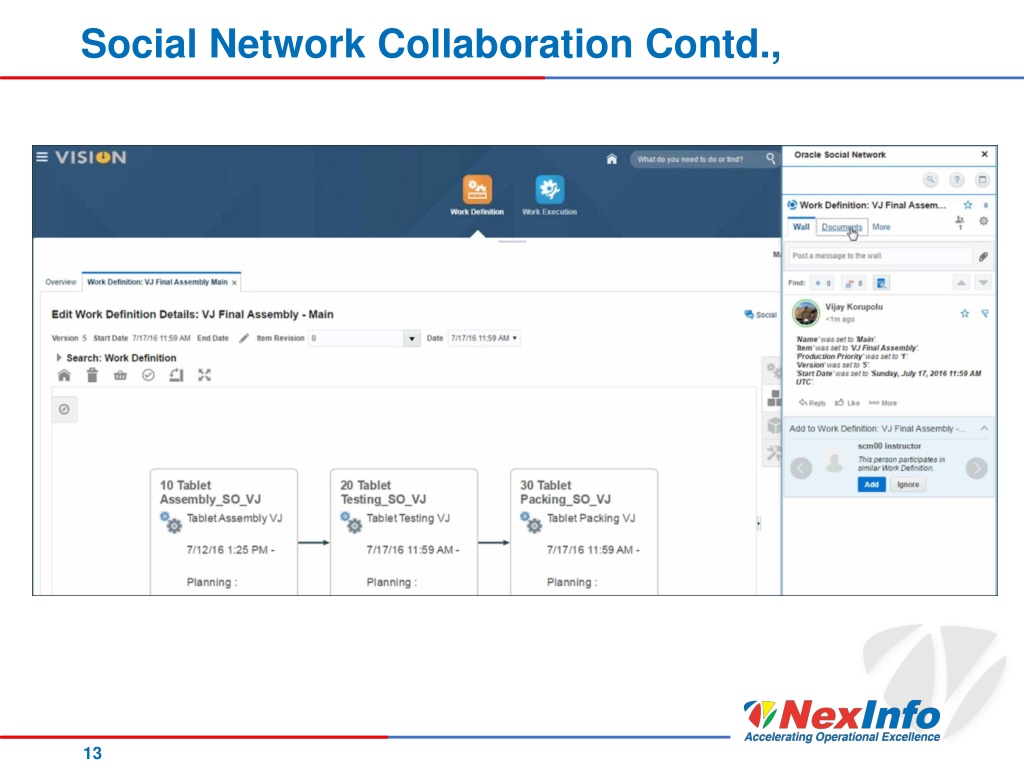This screenshot has width=1024, height=768.
Task: Click the search icon in Oracle Social Network
Action: point(931,180)
